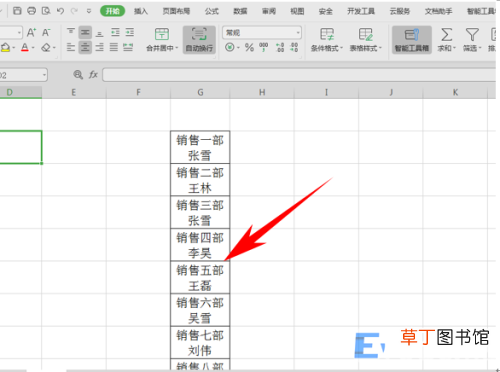Increase font size with A+ icon
Screen dimensions: 500x372
click(x=31, y=32)
